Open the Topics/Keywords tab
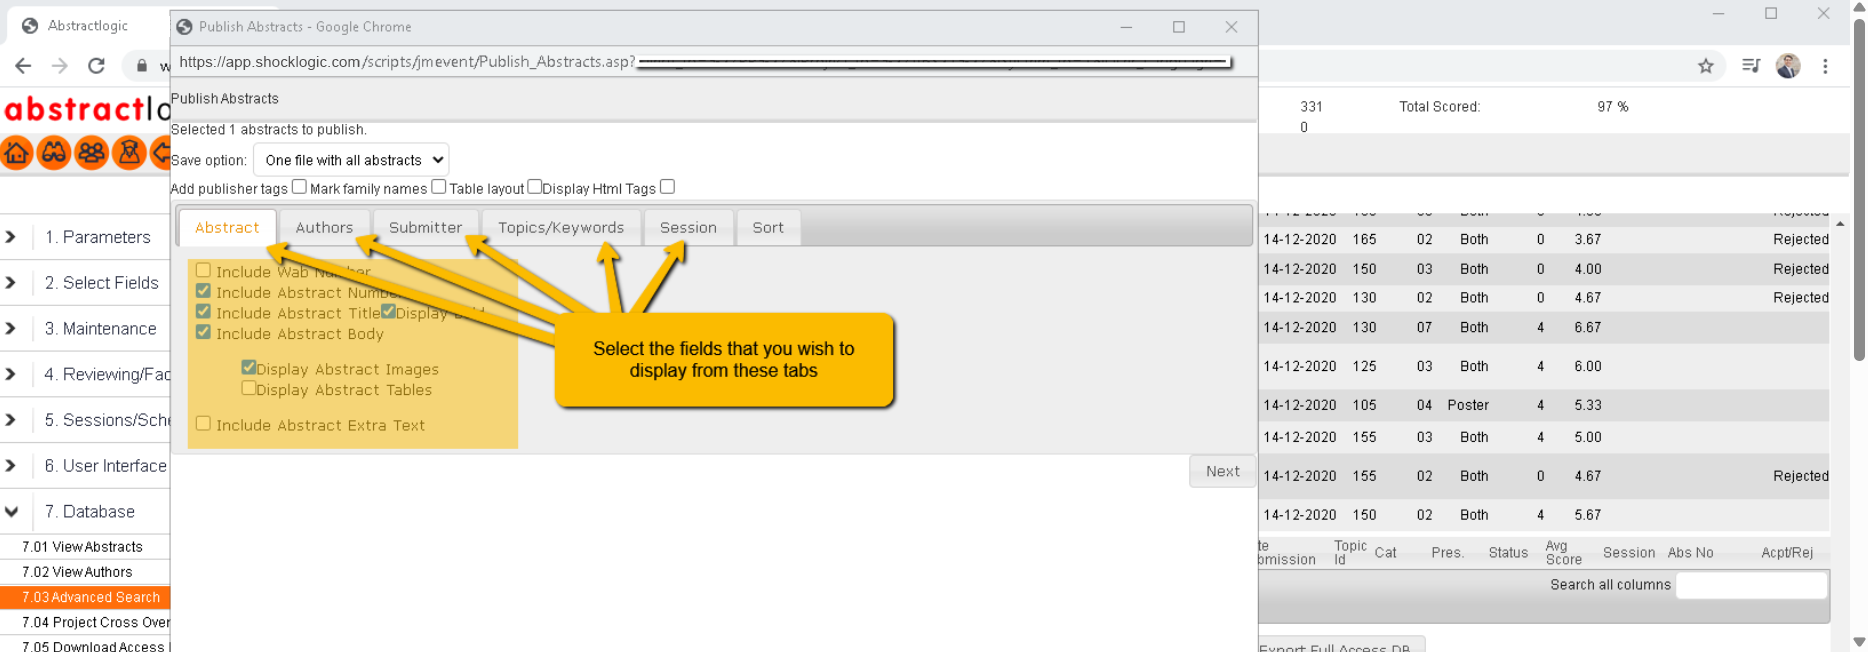This screenshot has width=1868, height=652. pyautogui.click(x=561, y=228)
